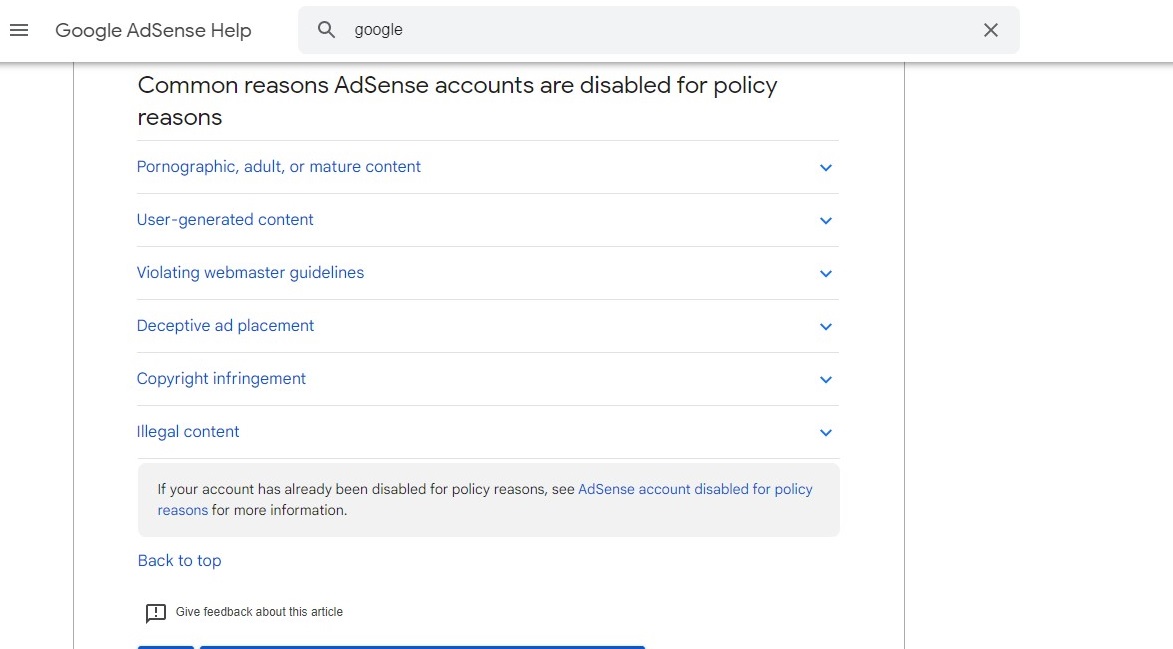Expand Illegal content section
Image resolution: width=1173 pixels, height=649 pixels.
point(487,432)
